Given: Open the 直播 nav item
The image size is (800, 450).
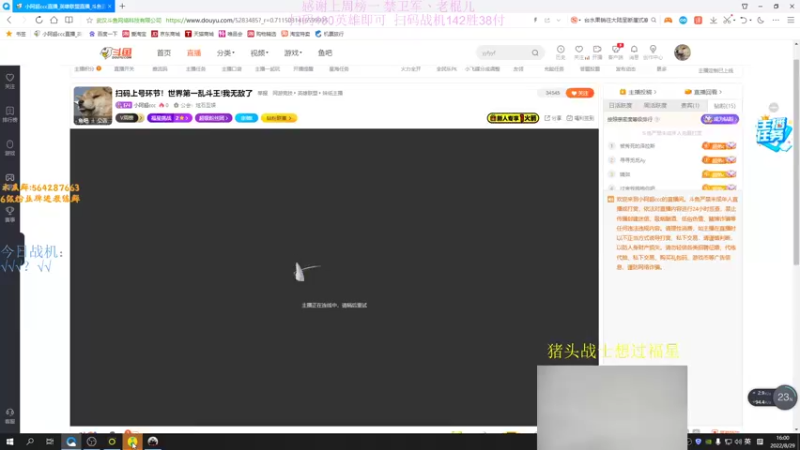Looking at the screenshot, I should click(x=194, y=53).
